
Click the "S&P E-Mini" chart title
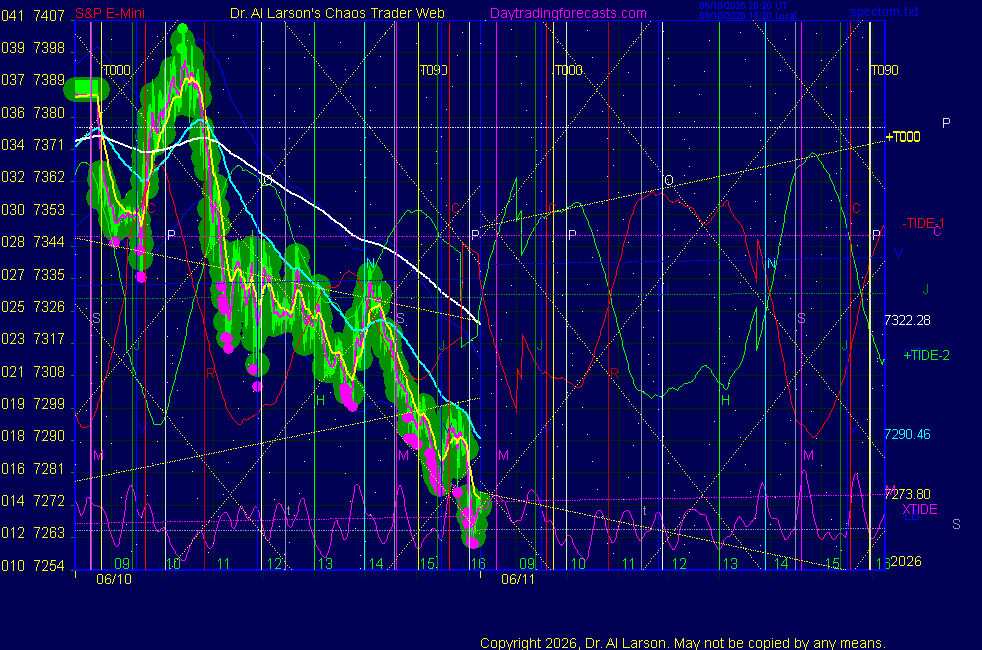(x=110, y=13)
